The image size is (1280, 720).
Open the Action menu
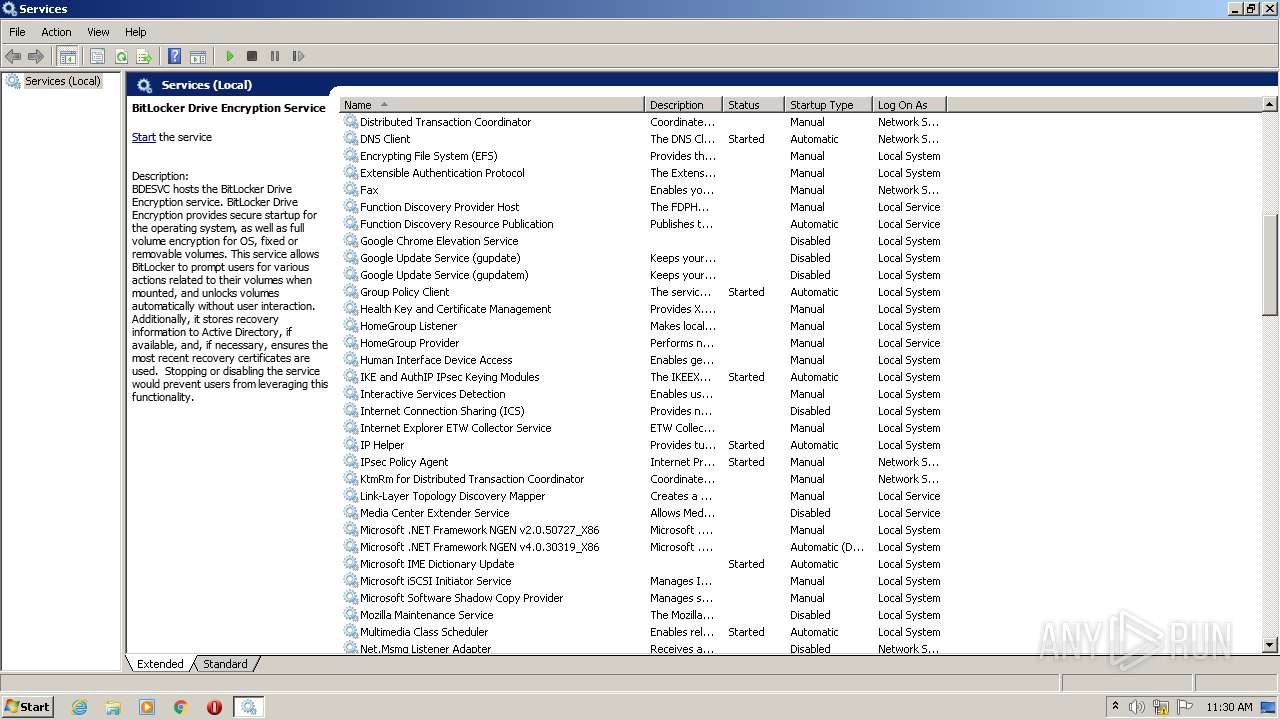(x=56, y=32)
